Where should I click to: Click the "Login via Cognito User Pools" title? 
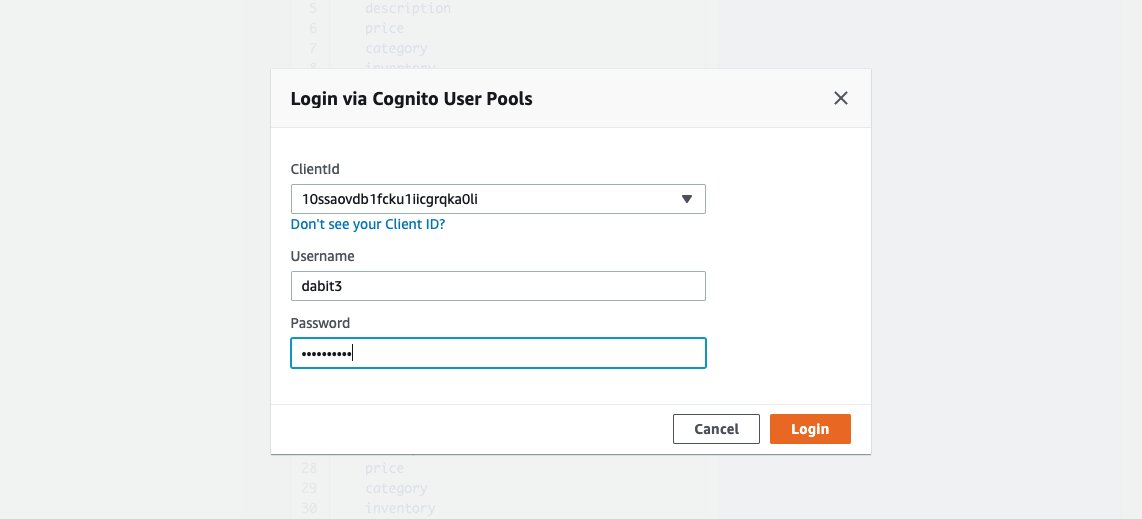click(x=411, y=99)
